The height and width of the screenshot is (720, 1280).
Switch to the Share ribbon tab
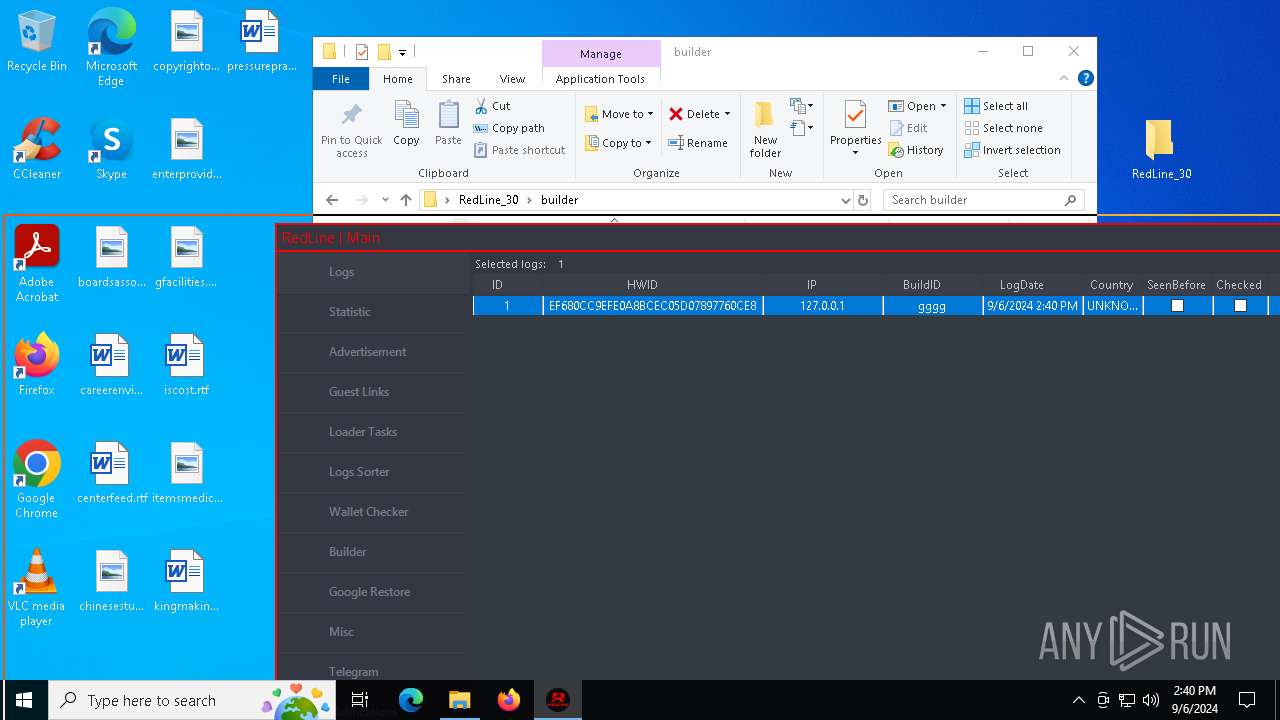(456, 79)
